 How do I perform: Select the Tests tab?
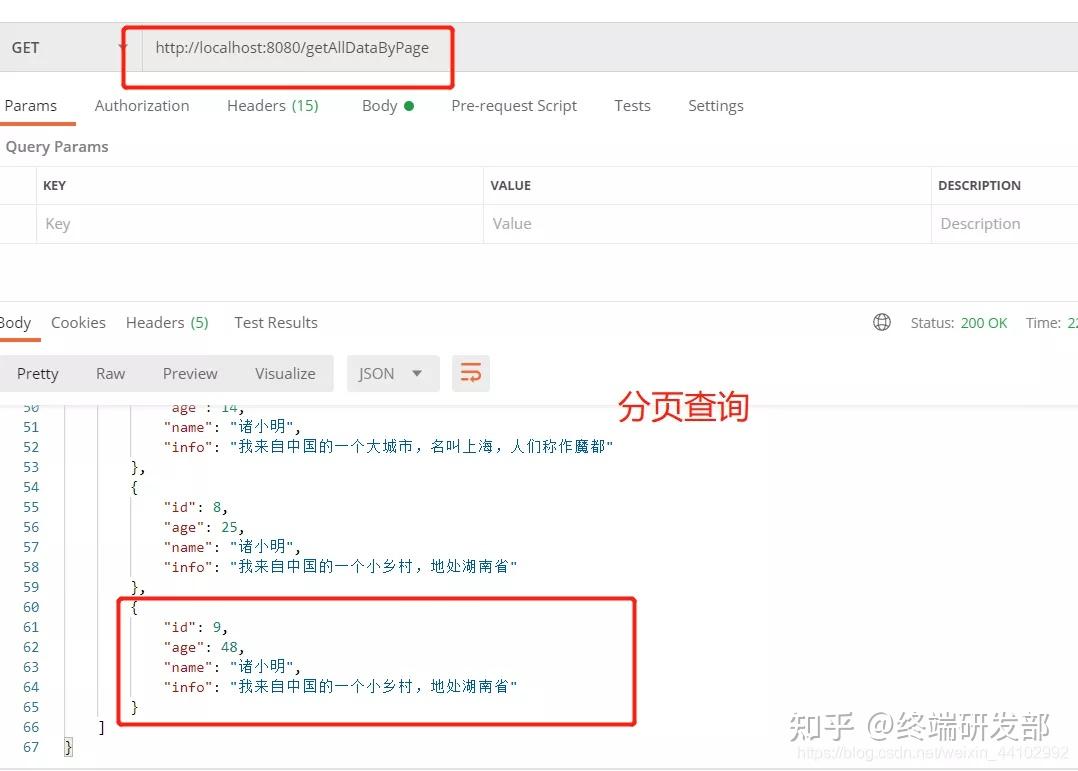[x=632, y=105]
